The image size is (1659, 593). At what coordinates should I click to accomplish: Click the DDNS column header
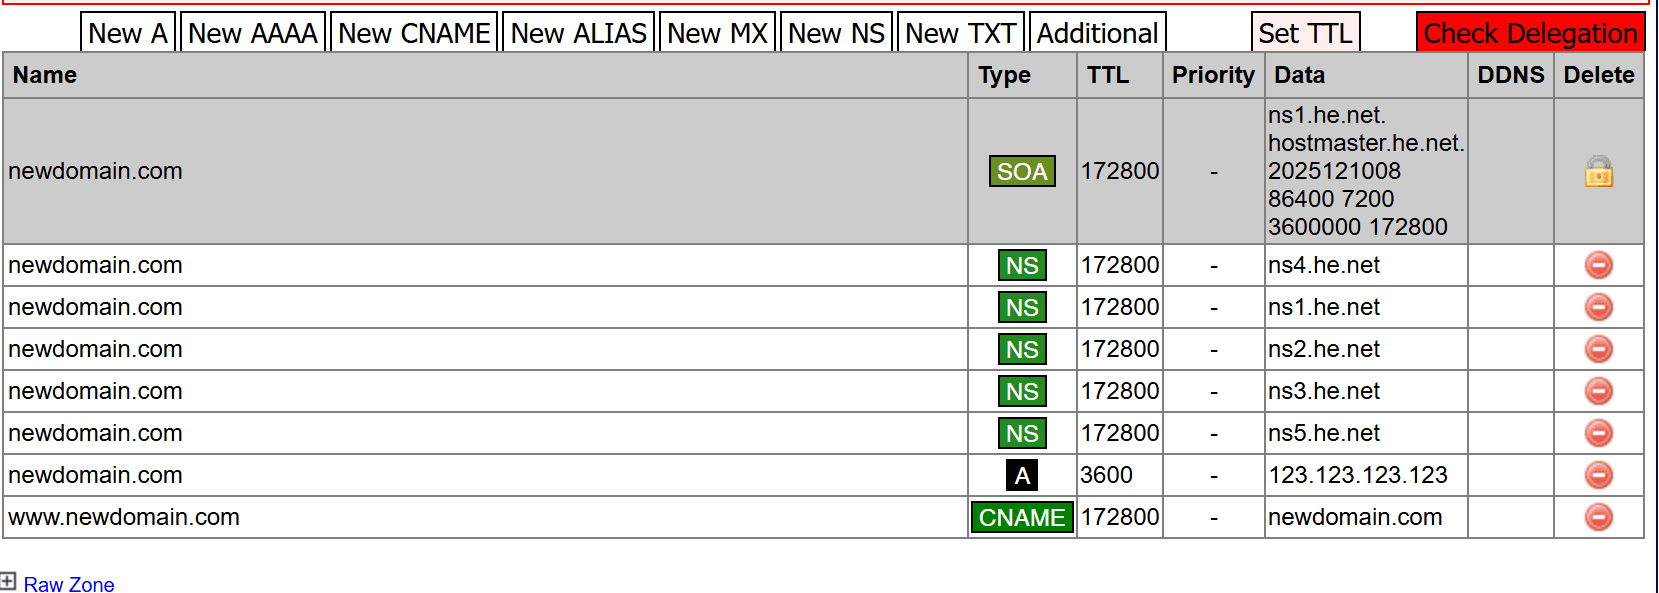point(1510,75)
